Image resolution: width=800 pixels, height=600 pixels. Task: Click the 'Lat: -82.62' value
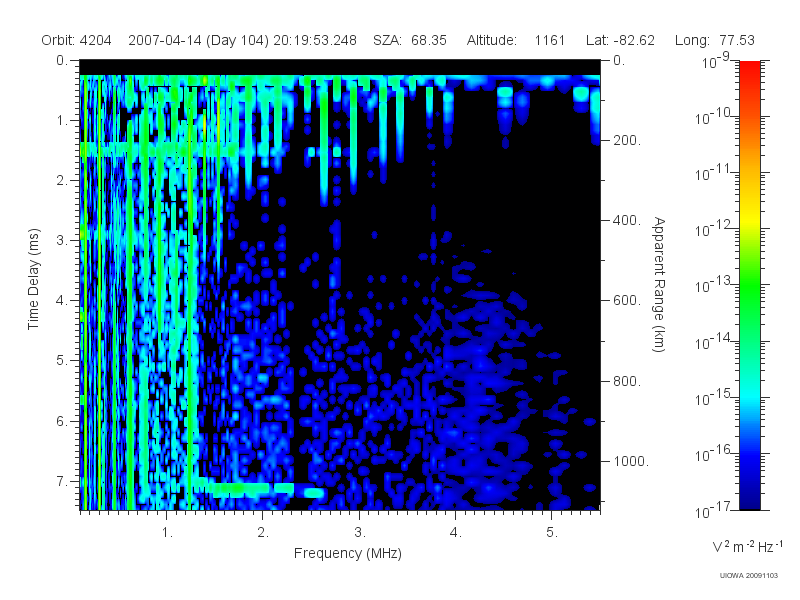click(x=620, y=40)
